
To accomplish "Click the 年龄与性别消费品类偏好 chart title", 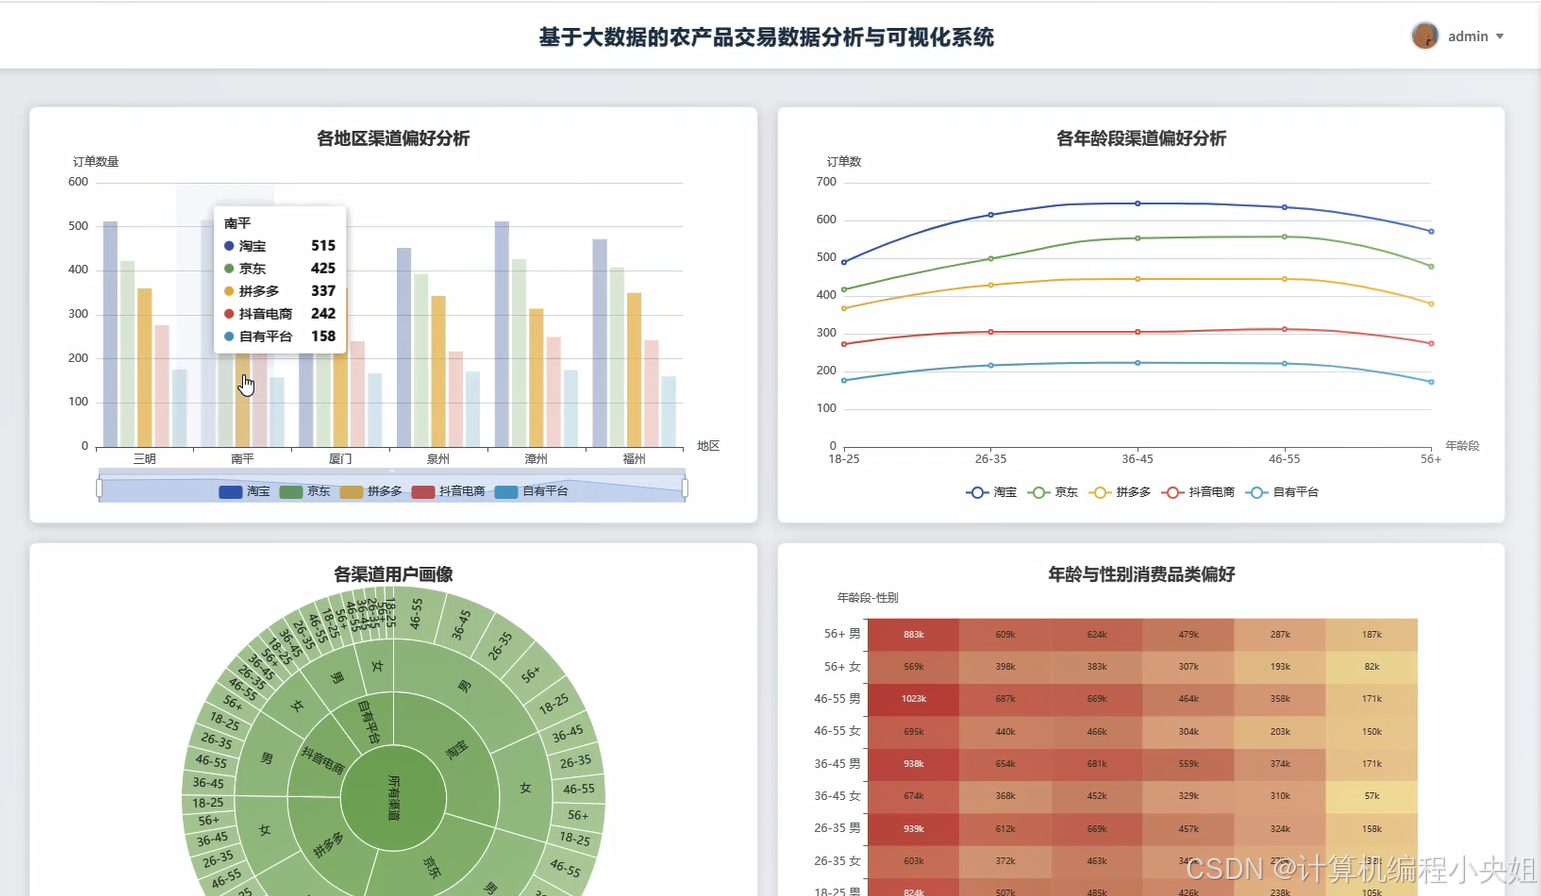I will tap(1141, 574).
